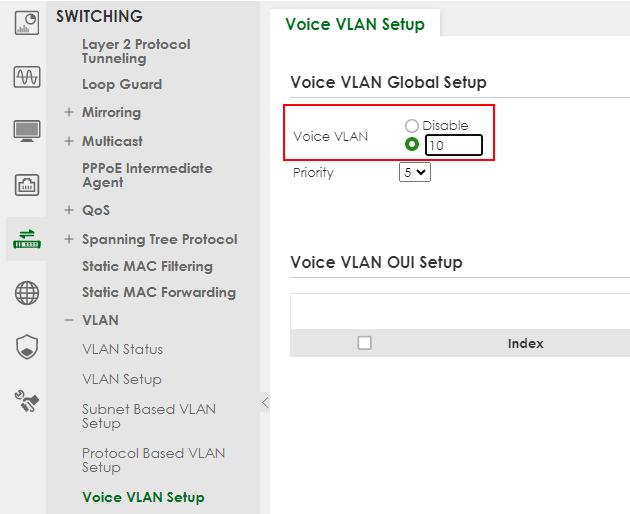Select the Voice VLAN ID radio button
Viewport: 630px width, 514px height.
pos(411,144)
